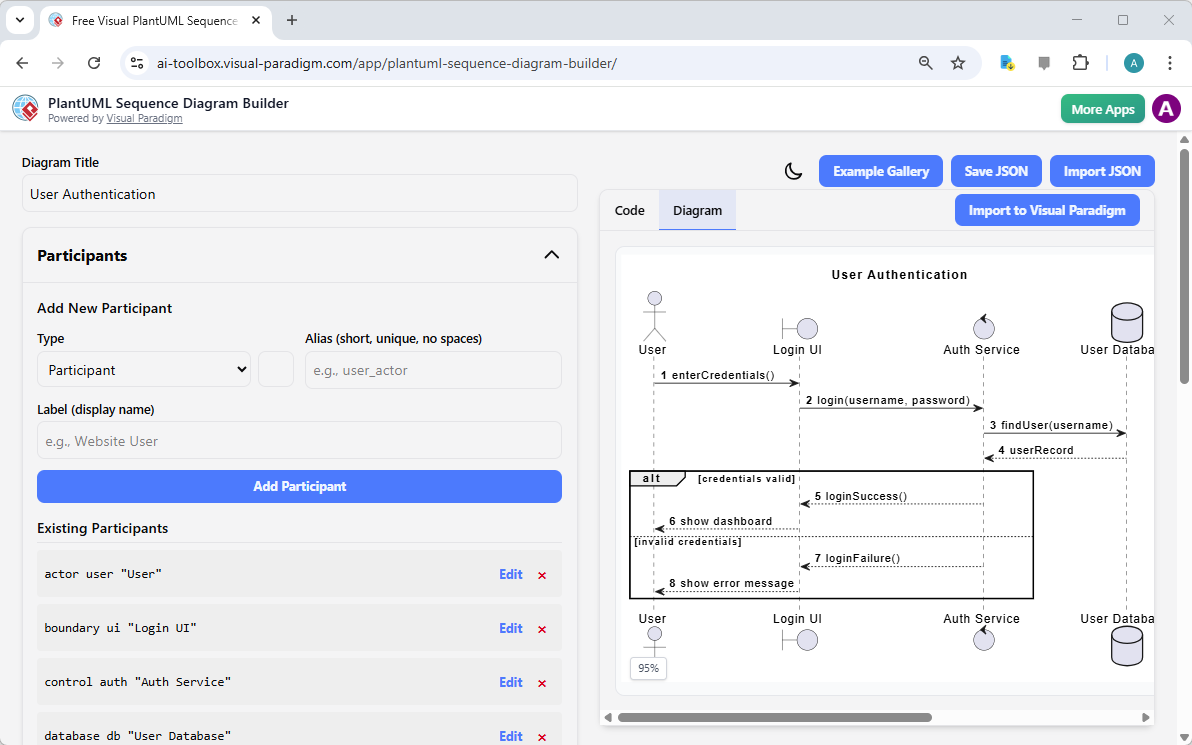The width and height of the screenshot is (1192, 745).
Task: Open the Example Gallery
Action: (880, 171)
